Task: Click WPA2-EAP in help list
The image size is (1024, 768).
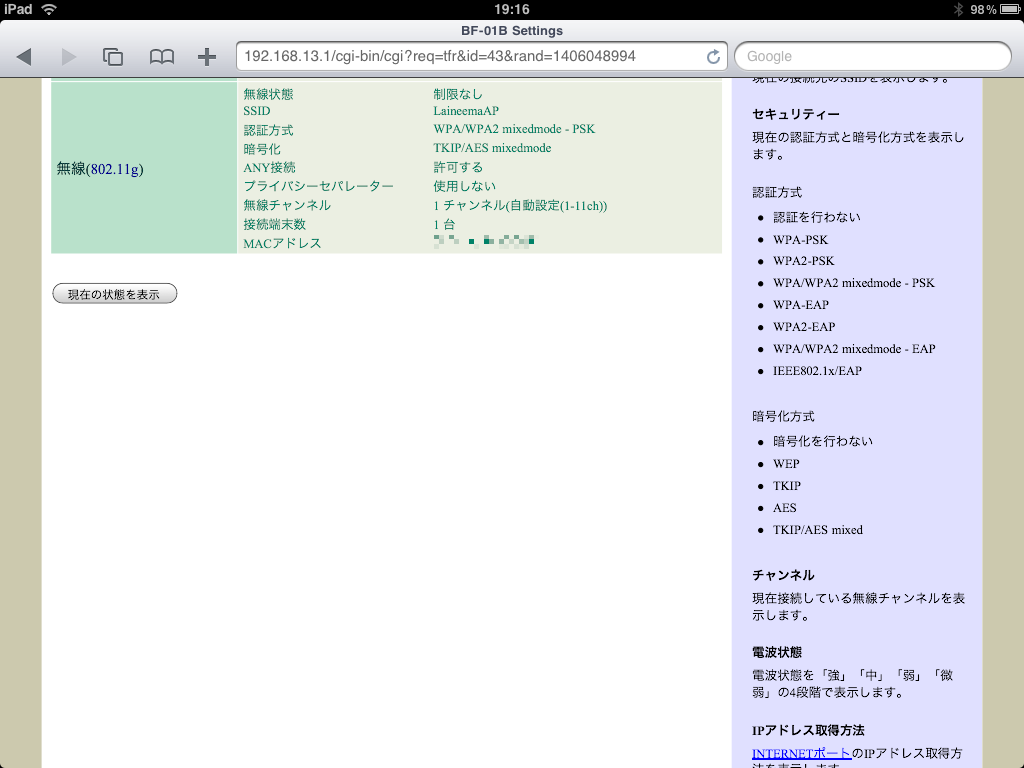Action: [x=804, y=327]
